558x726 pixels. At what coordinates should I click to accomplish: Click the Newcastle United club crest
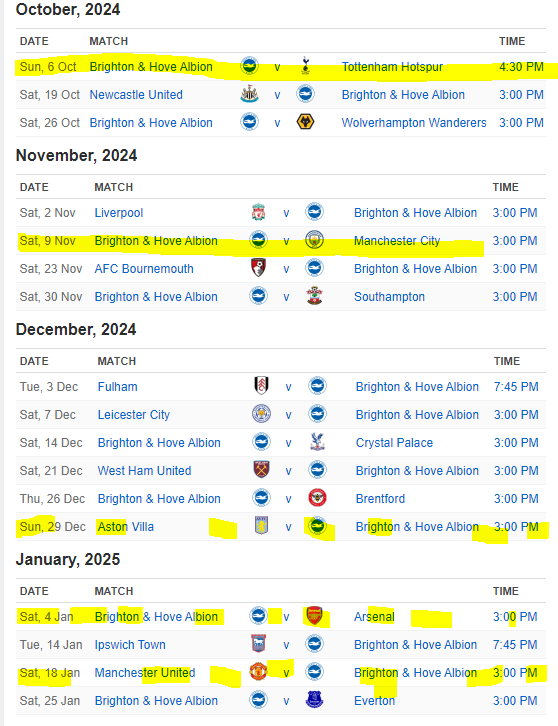(250, 94)
